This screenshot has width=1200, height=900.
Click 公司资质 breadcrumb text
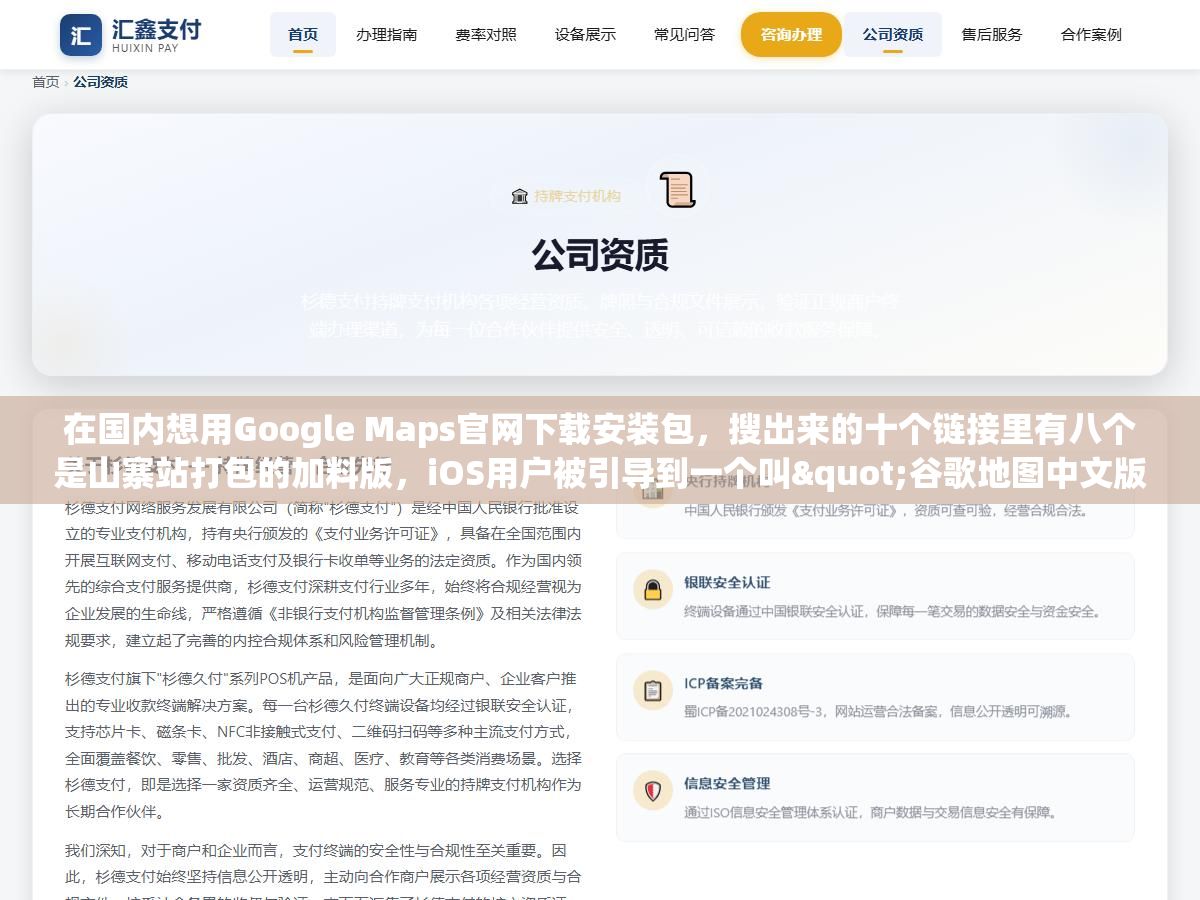(x=100, y=82)
